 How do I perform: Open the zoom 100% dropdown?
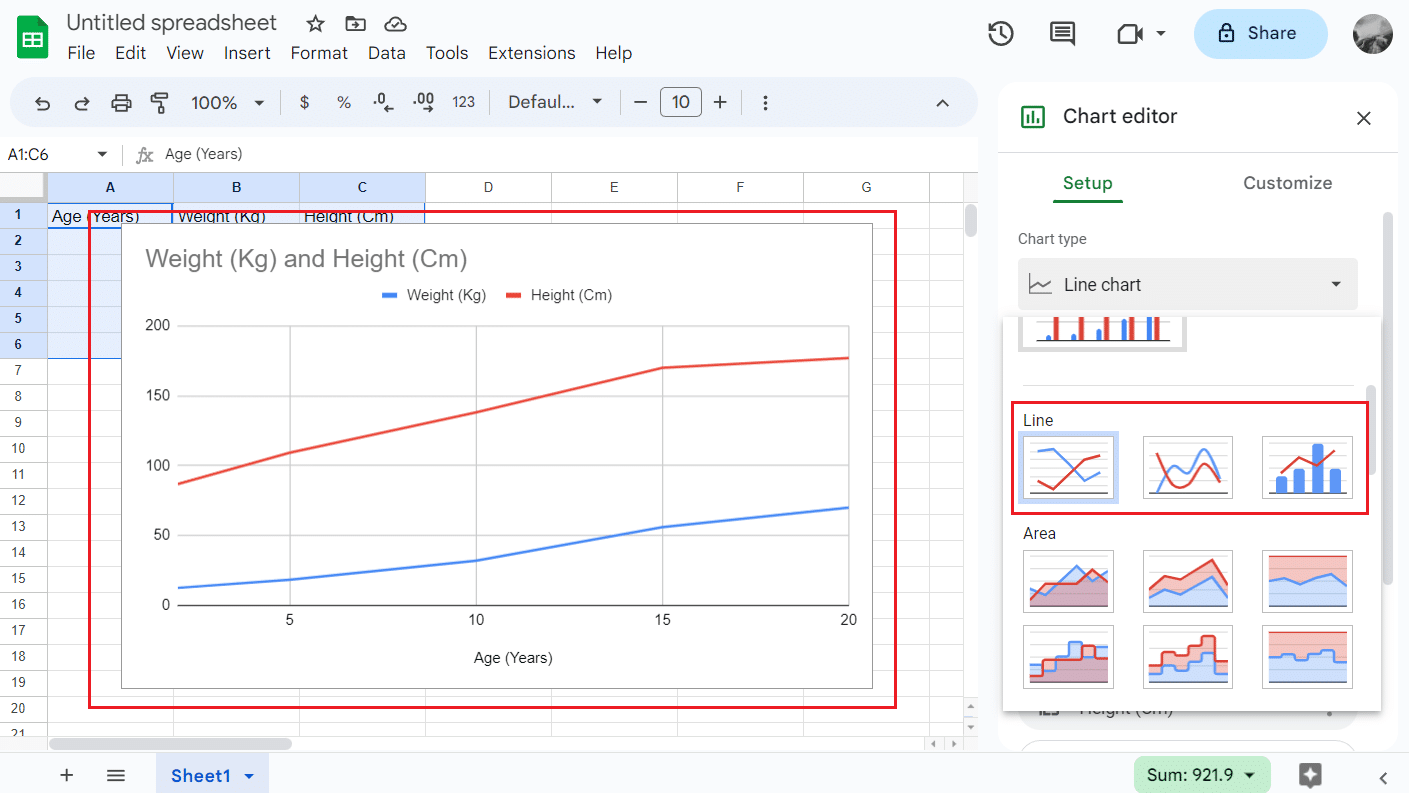pyautogui.click(x=228, y=102)
